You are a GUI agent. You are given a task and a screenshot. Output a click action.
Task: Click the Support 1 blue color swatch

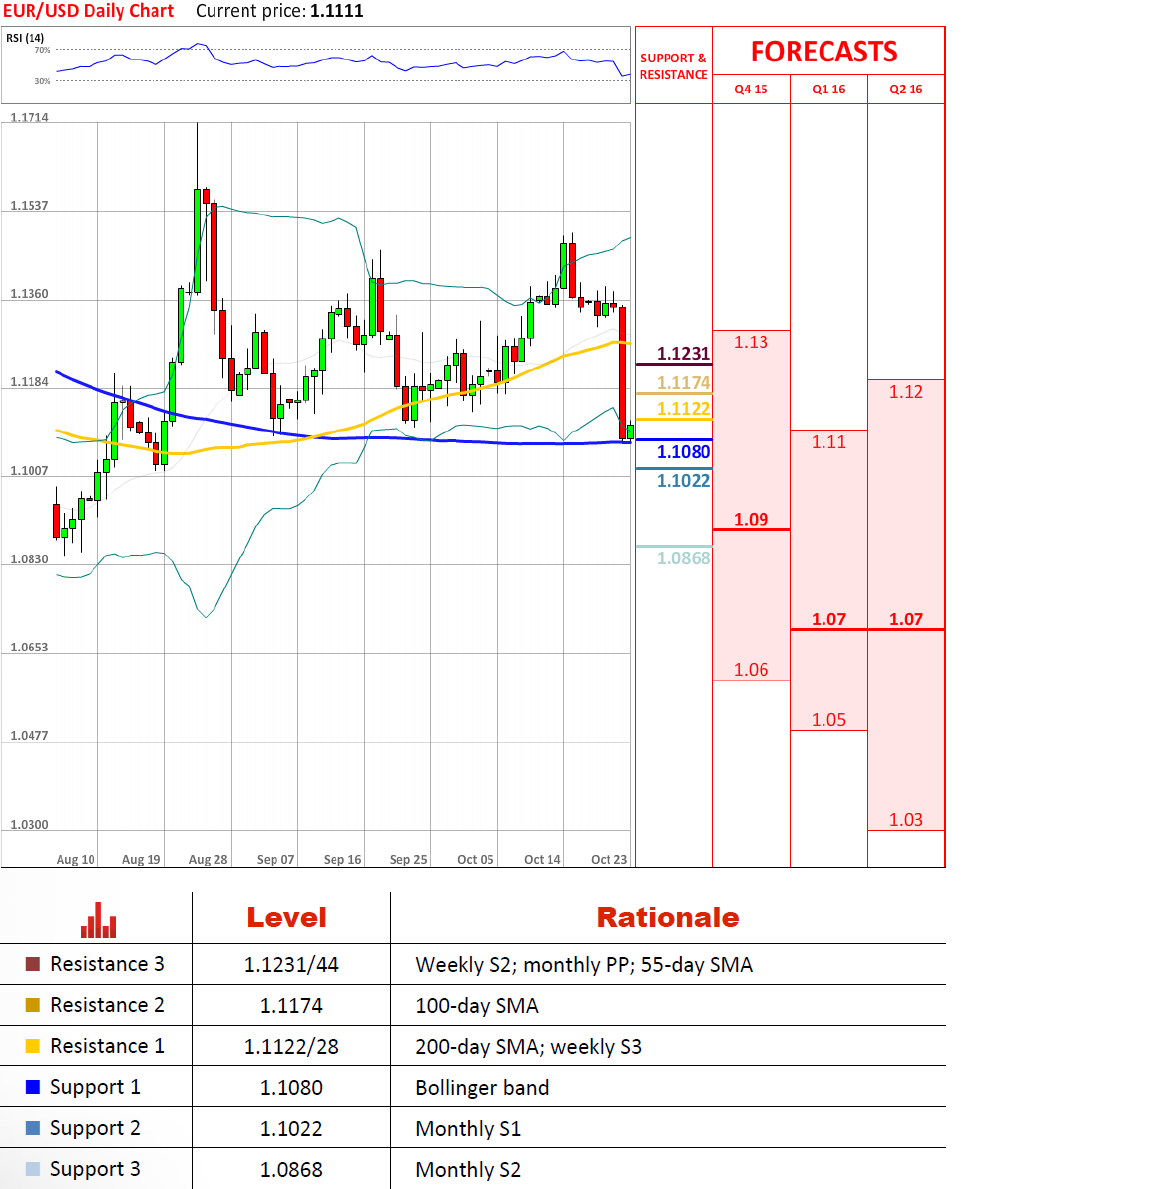tap(33, 1087)
